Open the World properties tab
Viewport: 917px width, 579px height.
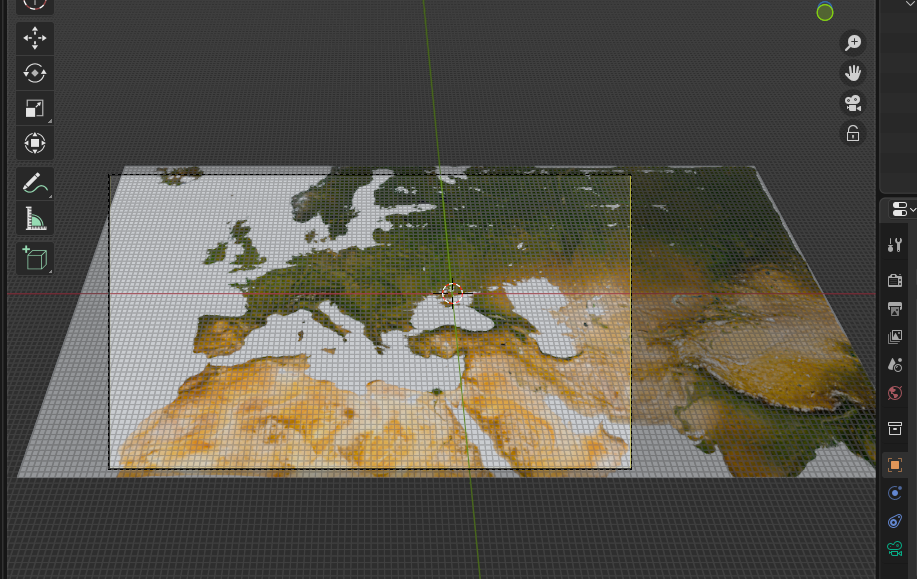895,393
